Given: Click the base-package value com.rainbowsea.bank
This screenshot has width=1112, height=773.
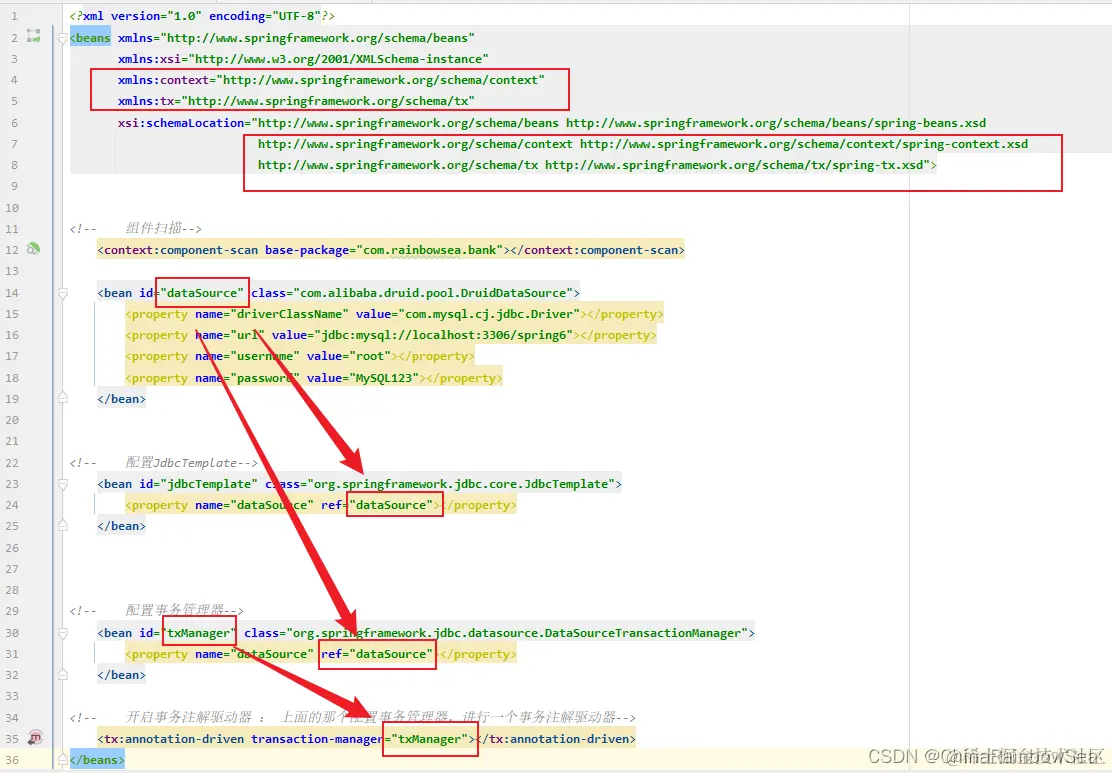Looking at the screenshot, I should pos(429,250).
